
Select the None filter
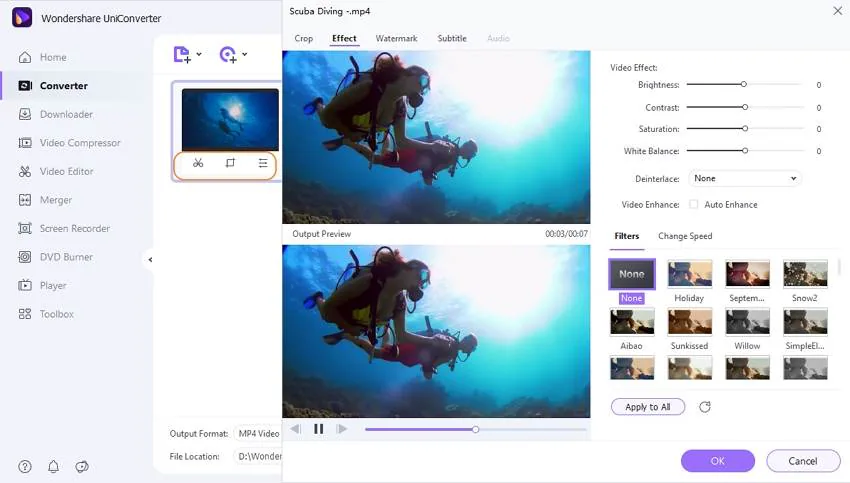(632, 274)
